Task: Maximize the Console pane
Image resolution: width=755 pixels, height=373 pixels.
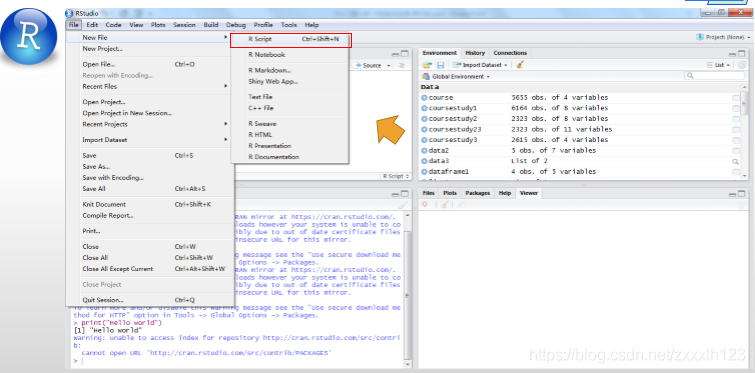Action: point(405,194)
